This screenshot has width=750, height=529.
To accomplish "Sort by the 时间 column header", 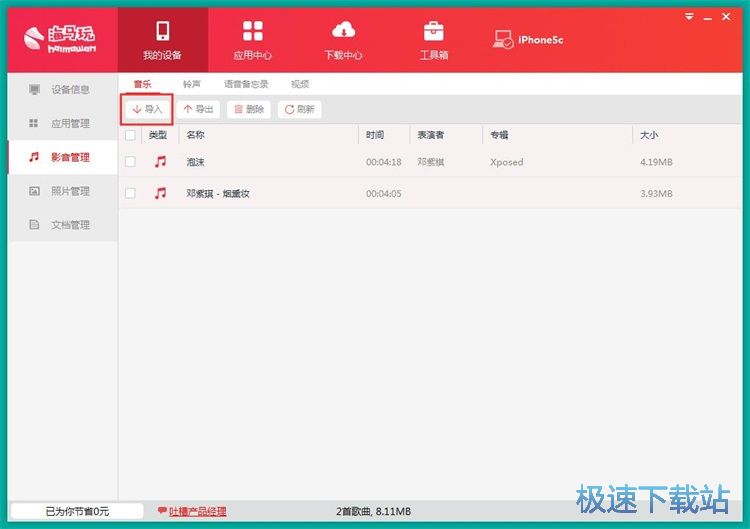I will 375,135.
